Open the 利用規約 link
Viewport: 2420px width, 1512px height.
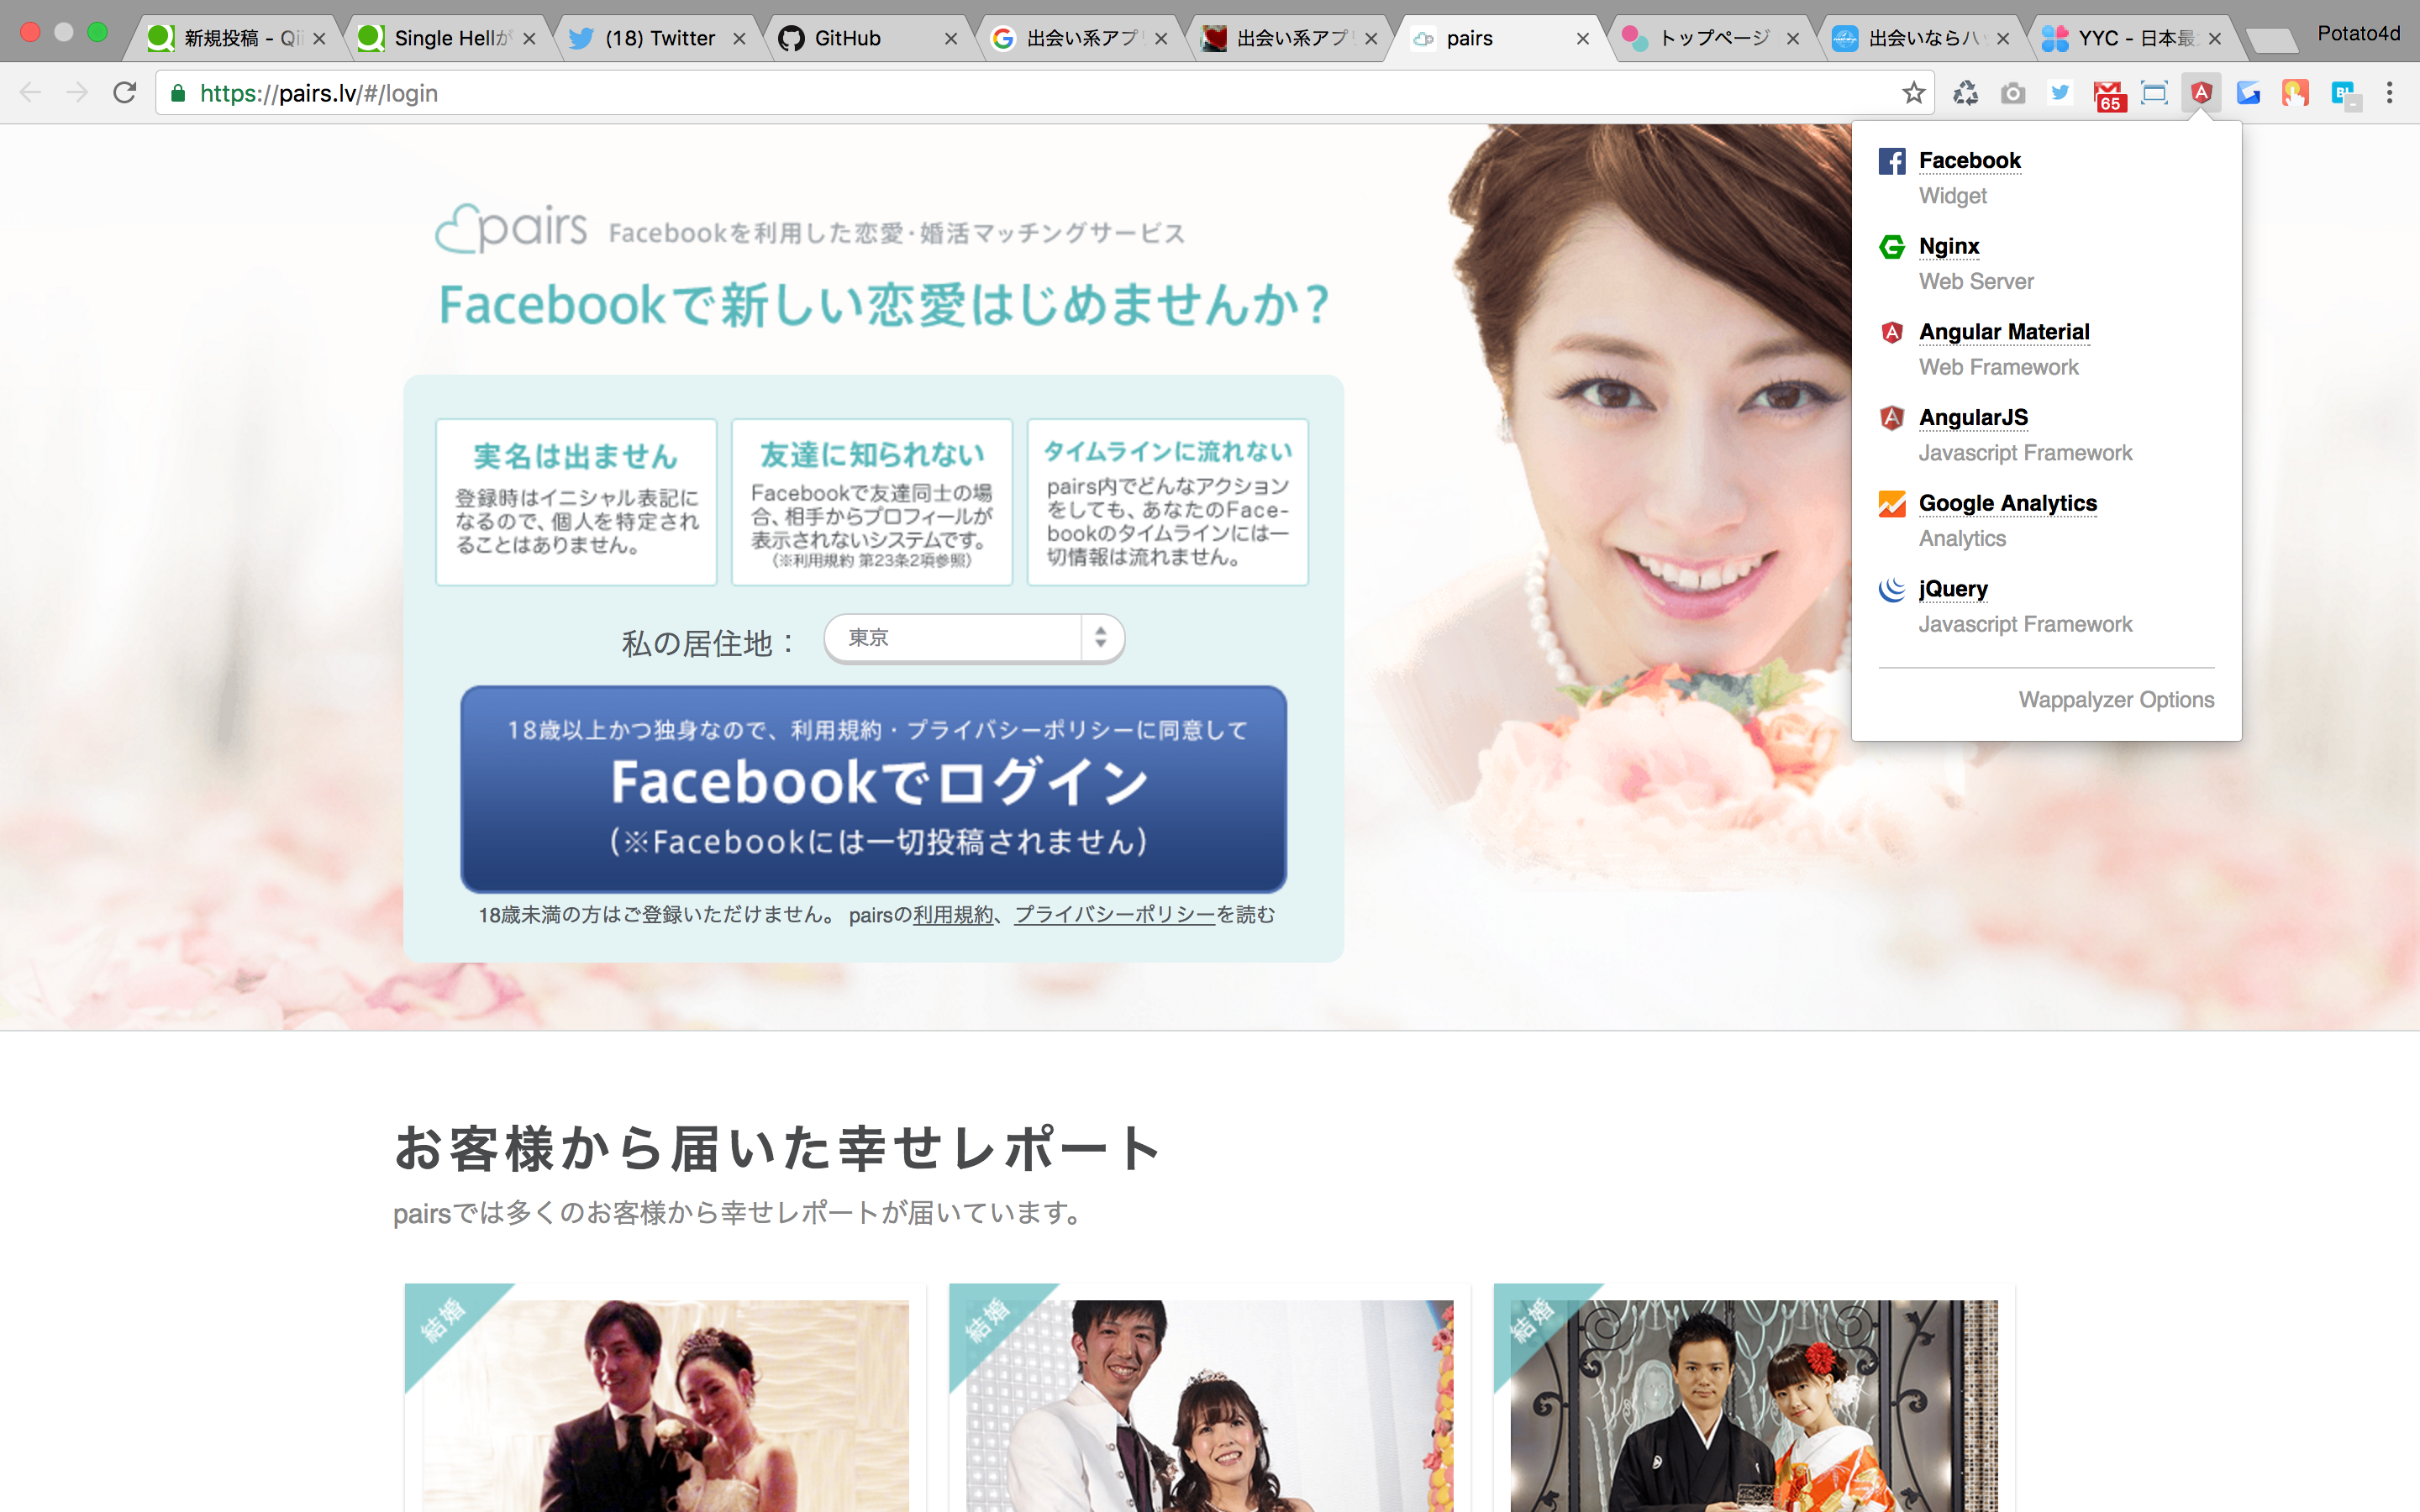(953, 915)
